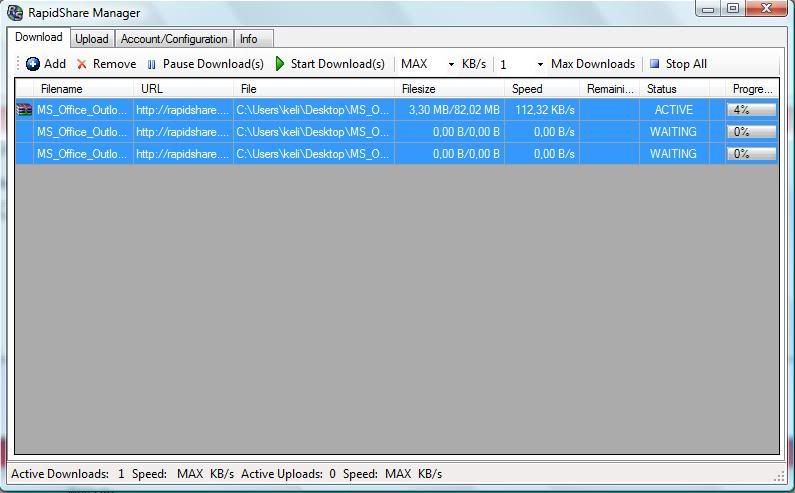The width and height of the screenshot is (795, 493).
Task: Click the red Remove X icon
Action: (x=82, y=64)
